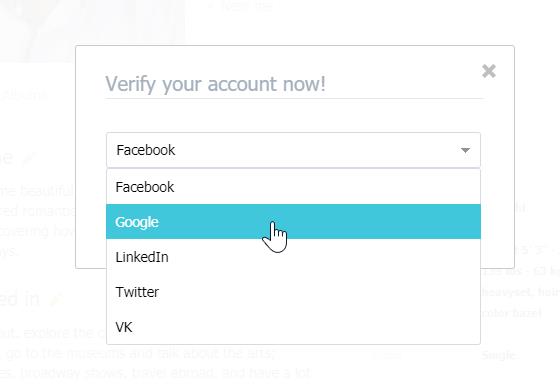Click the faded color hazel text
Image resolution: width=560 pixels, height=391 pixels.
click(511, 313)
